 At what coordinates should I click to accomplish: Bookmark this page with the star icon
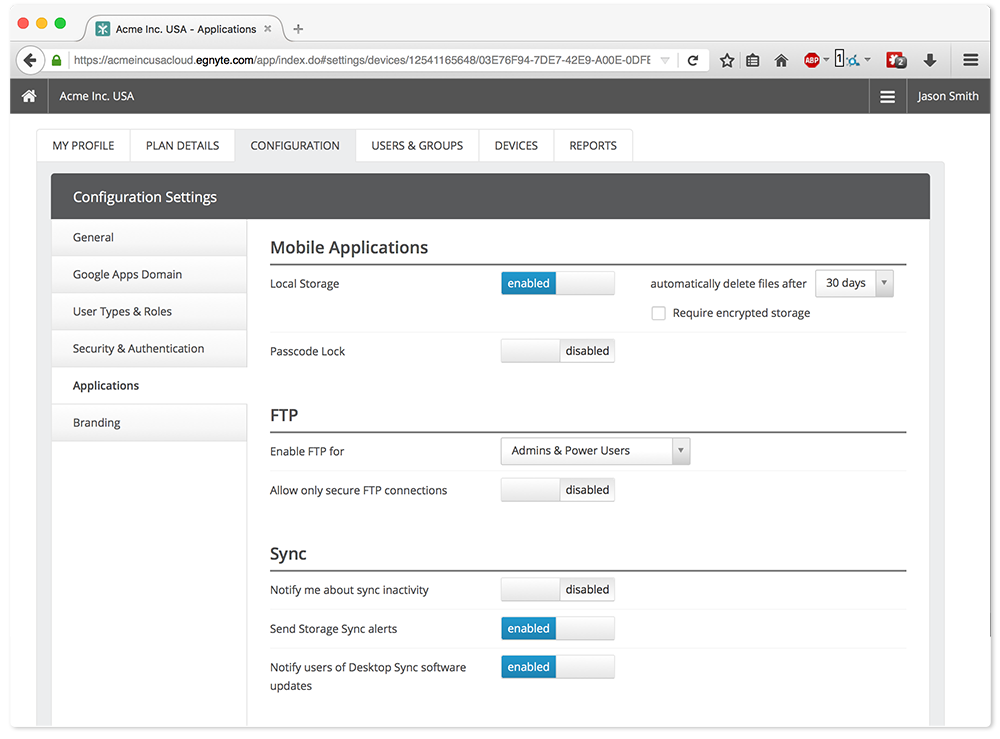pos(727,61)
